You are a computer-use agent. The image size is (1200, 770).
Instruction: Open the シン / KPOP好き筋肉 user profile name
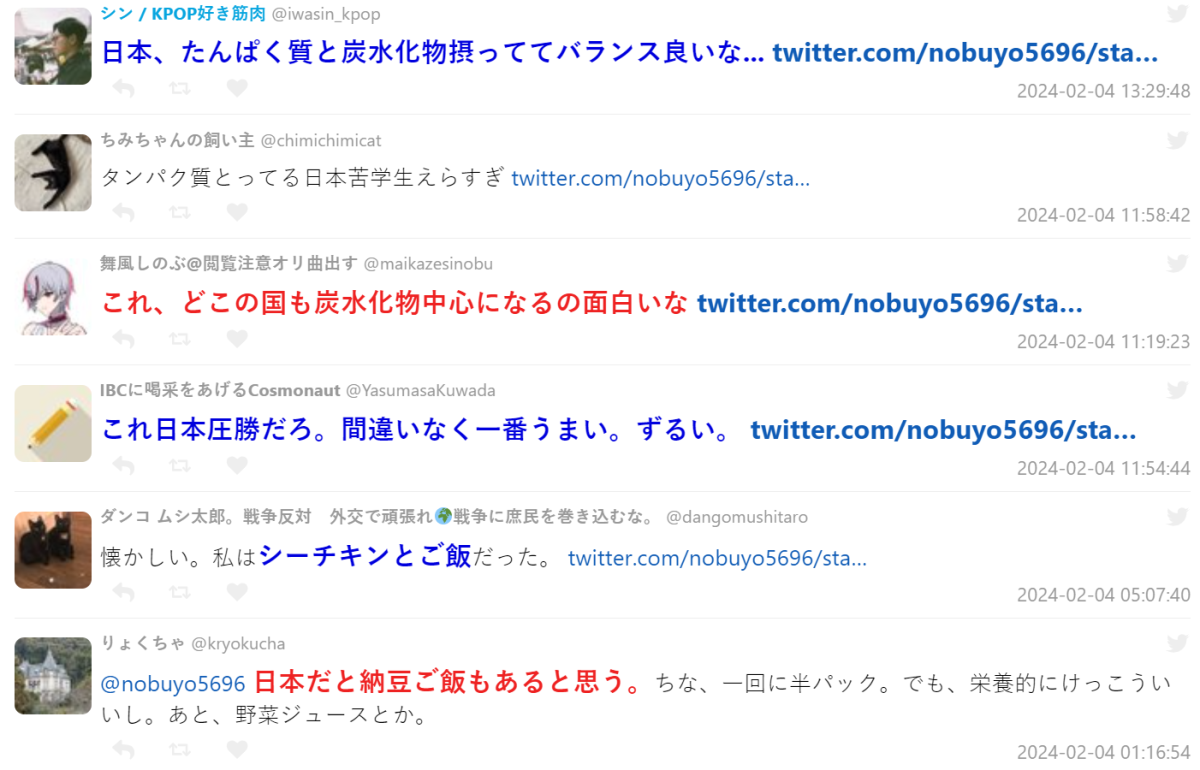pos(183,14)
